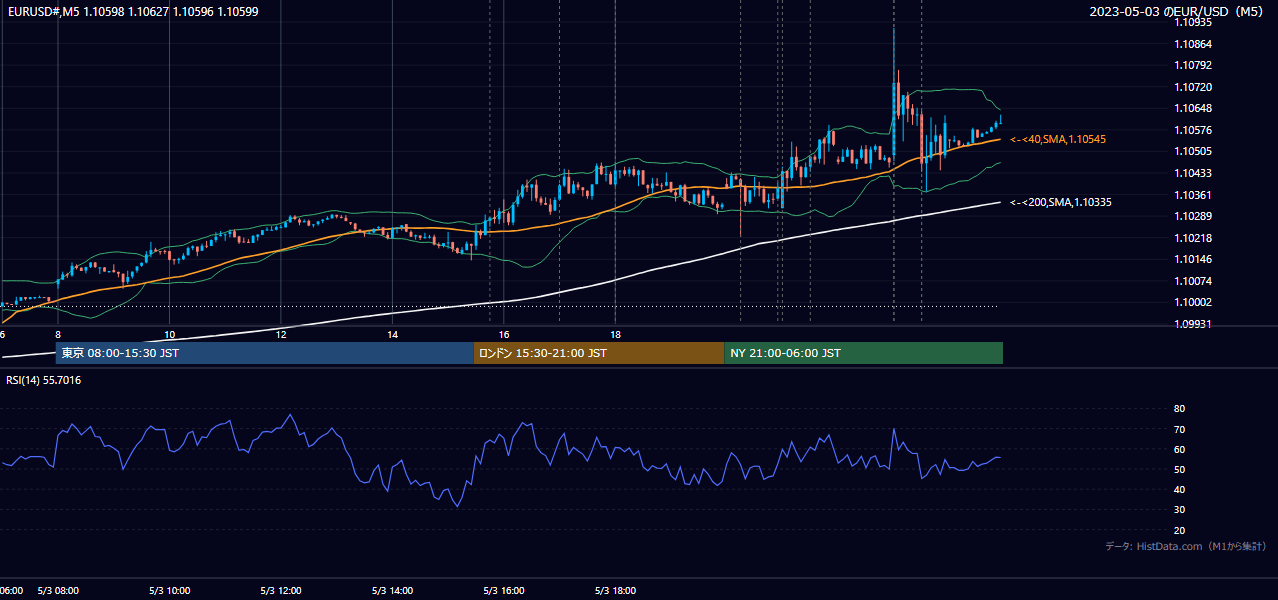The image size is (1278, 600).
Task: Click price level 1.10433 on the axis
Action: click(x=1193, y=173)
